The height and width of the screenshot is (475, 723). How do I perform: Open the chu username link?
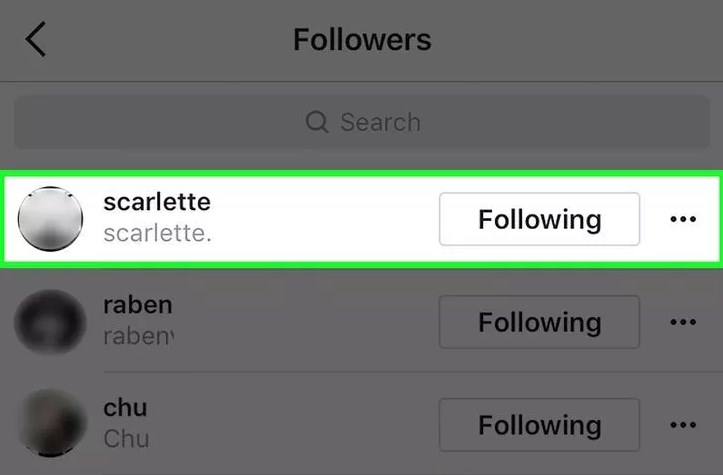point(125,408)
